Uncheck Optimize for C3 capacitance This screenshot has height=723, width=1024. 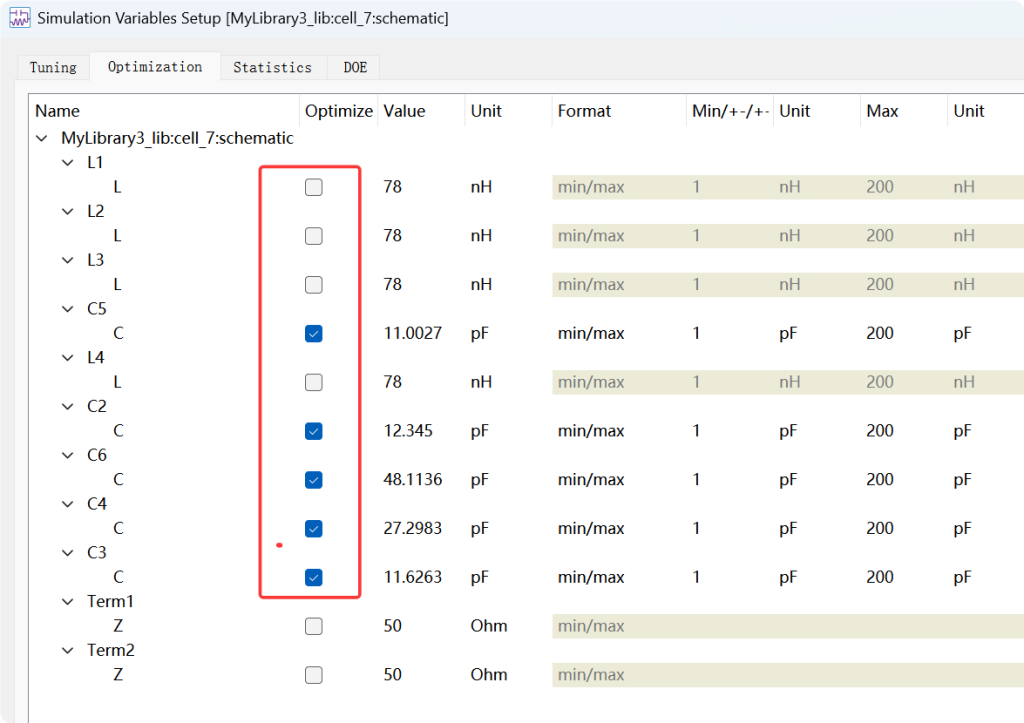[313, 577]
